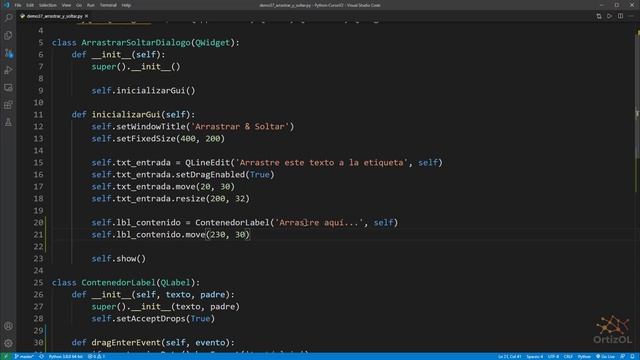Click the VS Code logo icon
The image size is (640, 360).
[6, 5]
